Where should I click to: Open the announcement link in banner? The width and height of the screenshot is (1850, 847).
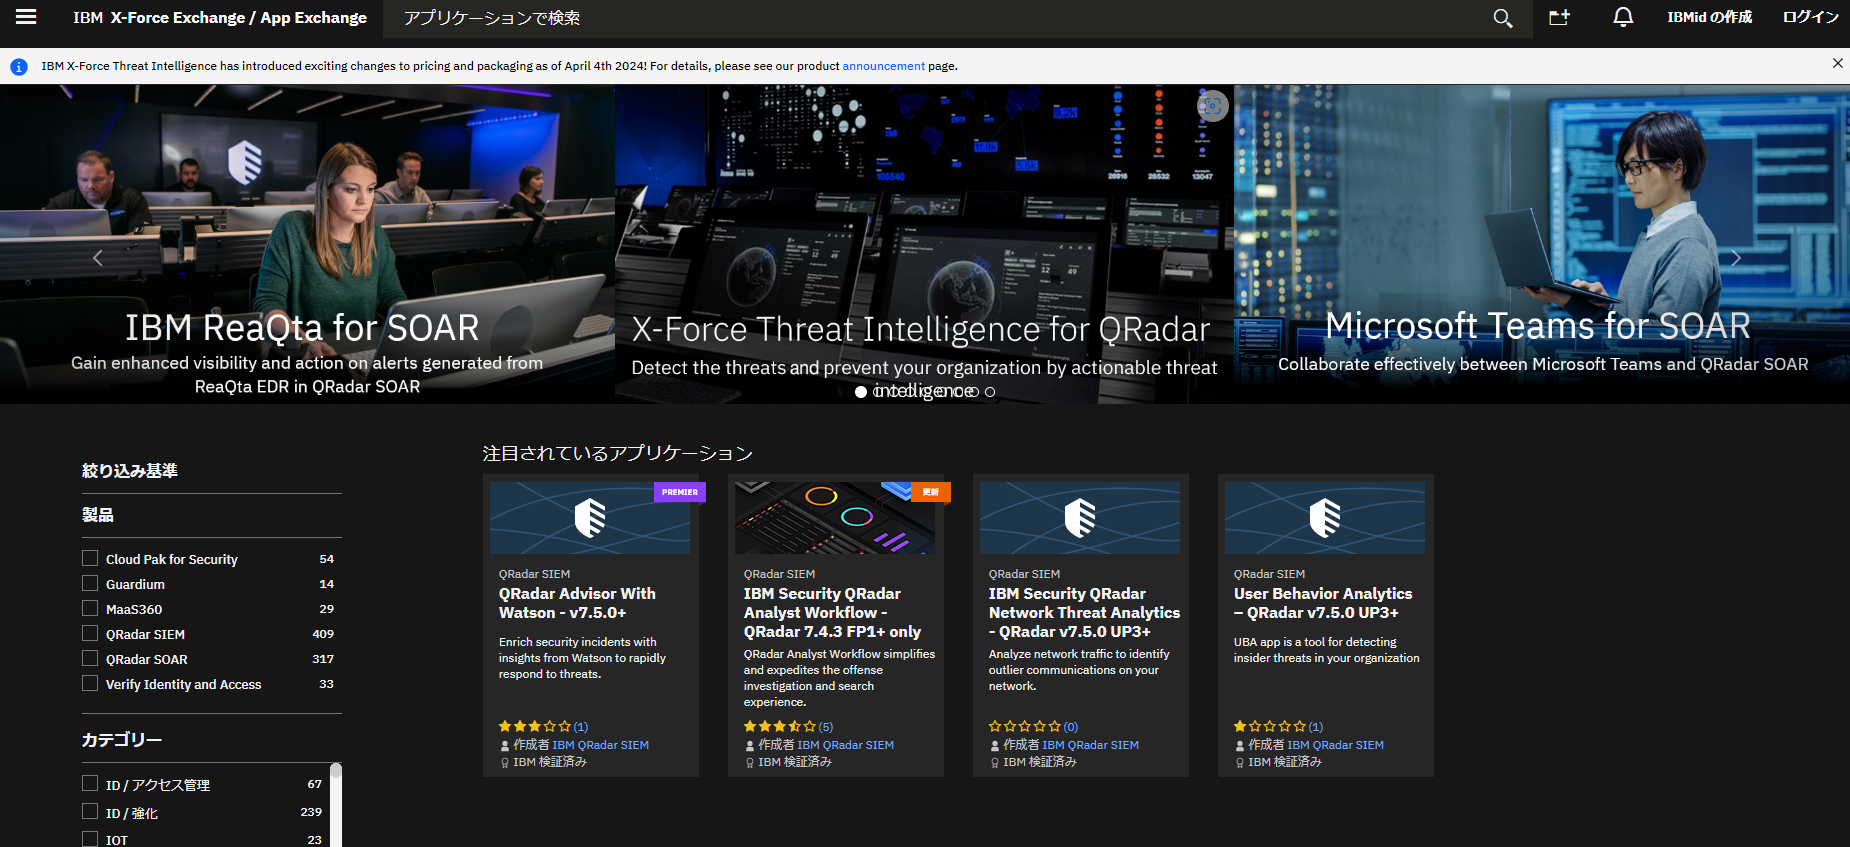[x=883, y=66]
